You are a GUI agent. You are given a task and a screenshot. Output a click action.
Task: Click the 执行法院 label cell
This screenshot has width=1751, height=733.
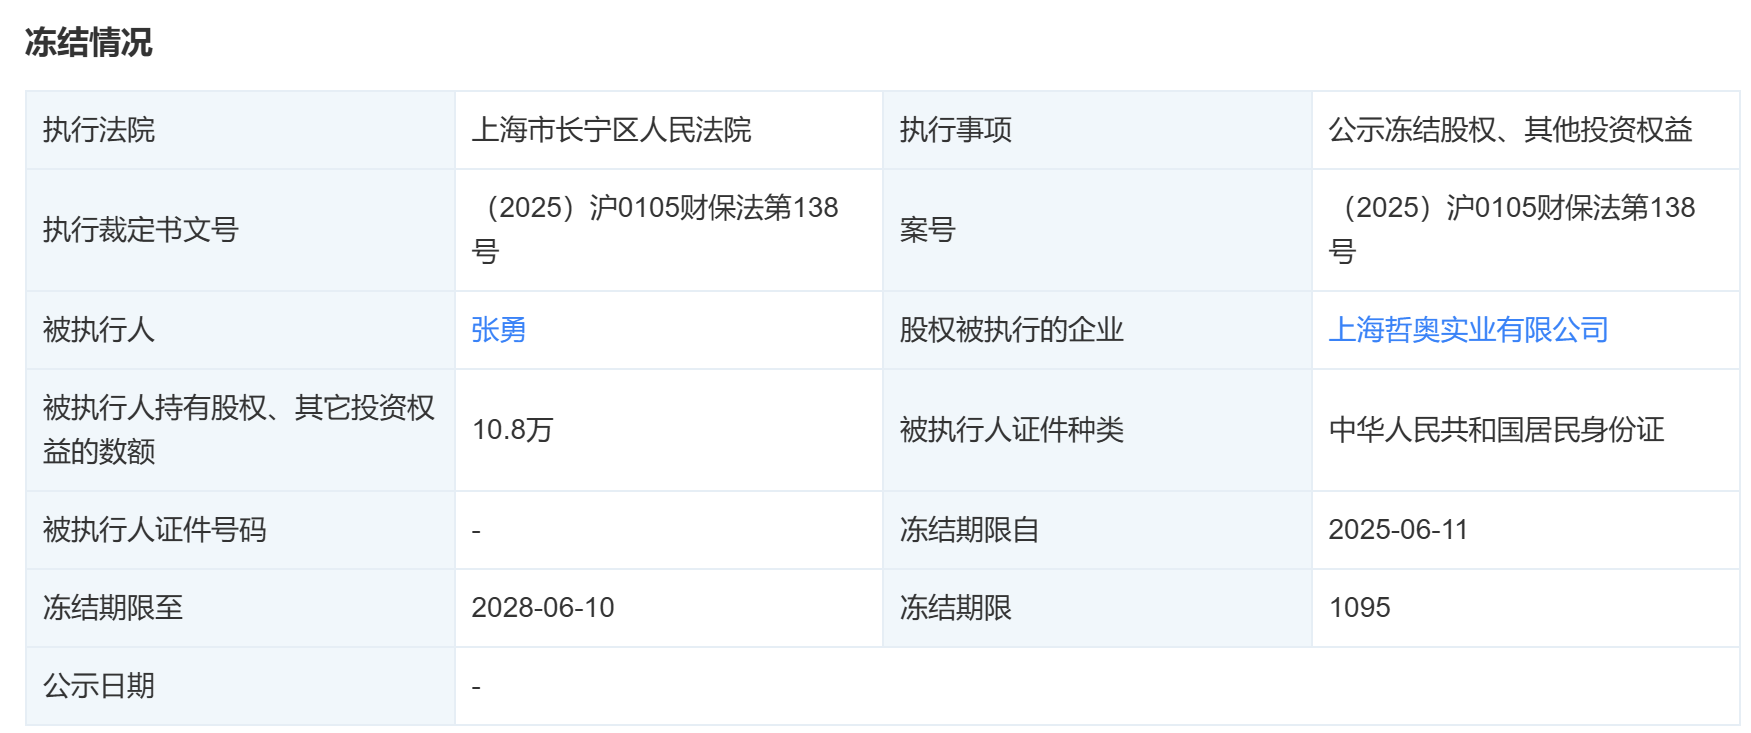(240, 130)
